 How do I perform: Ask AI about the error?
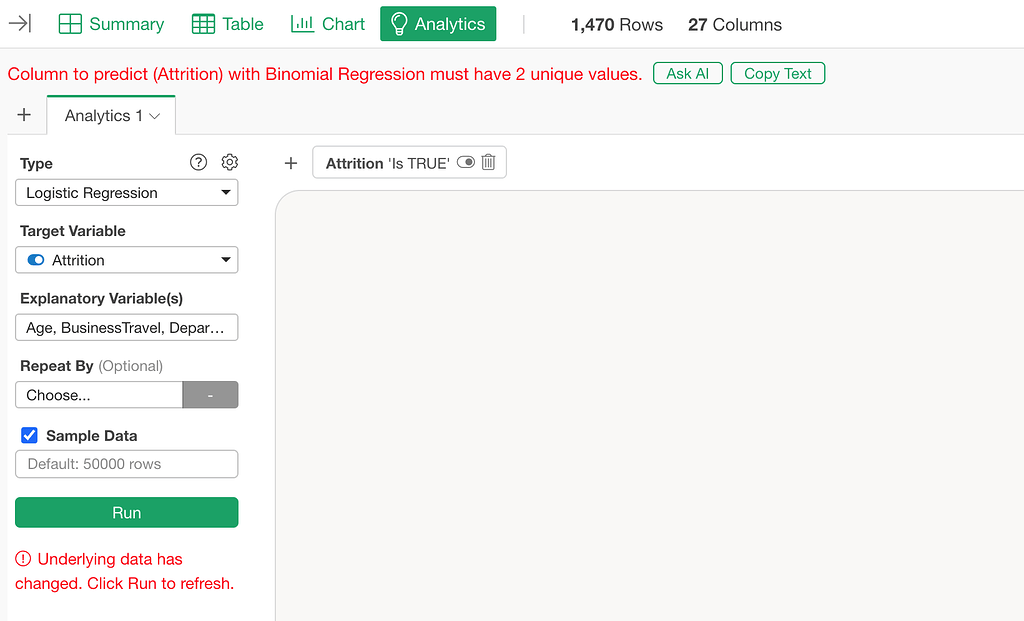click(688, 73)
